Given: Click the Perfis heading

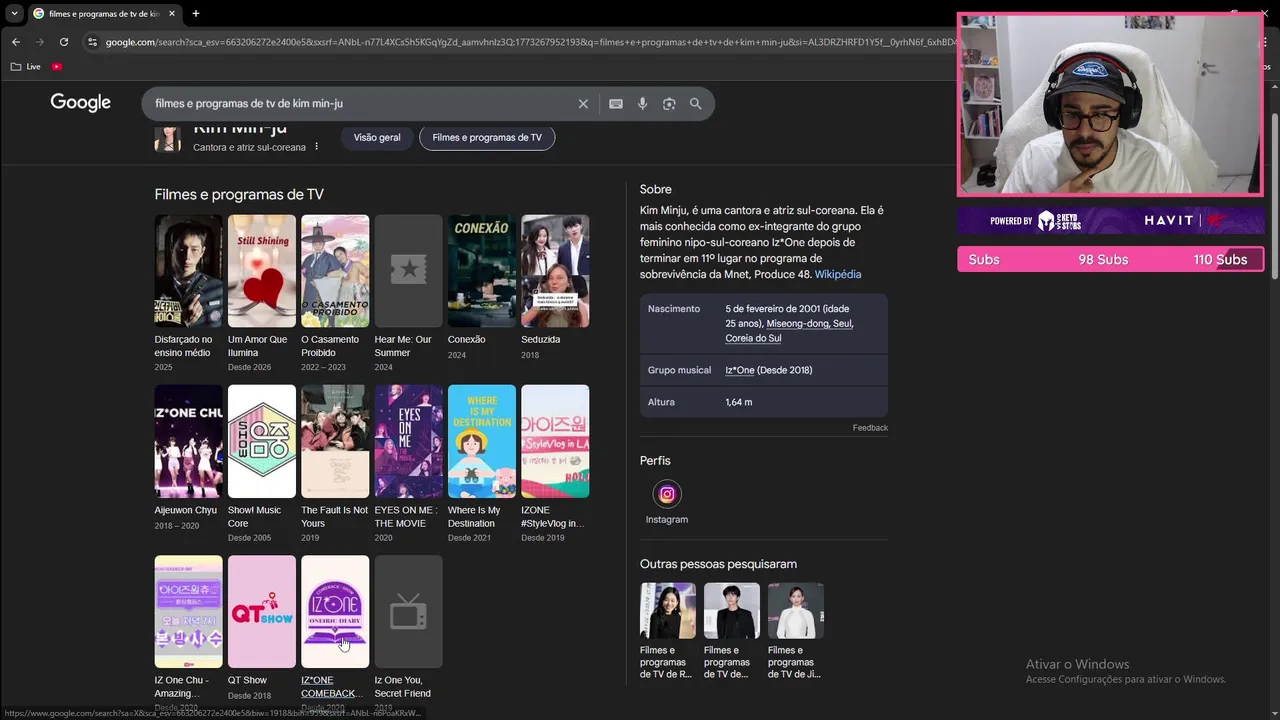Looking at the screenshot, I should pos(655,461).
